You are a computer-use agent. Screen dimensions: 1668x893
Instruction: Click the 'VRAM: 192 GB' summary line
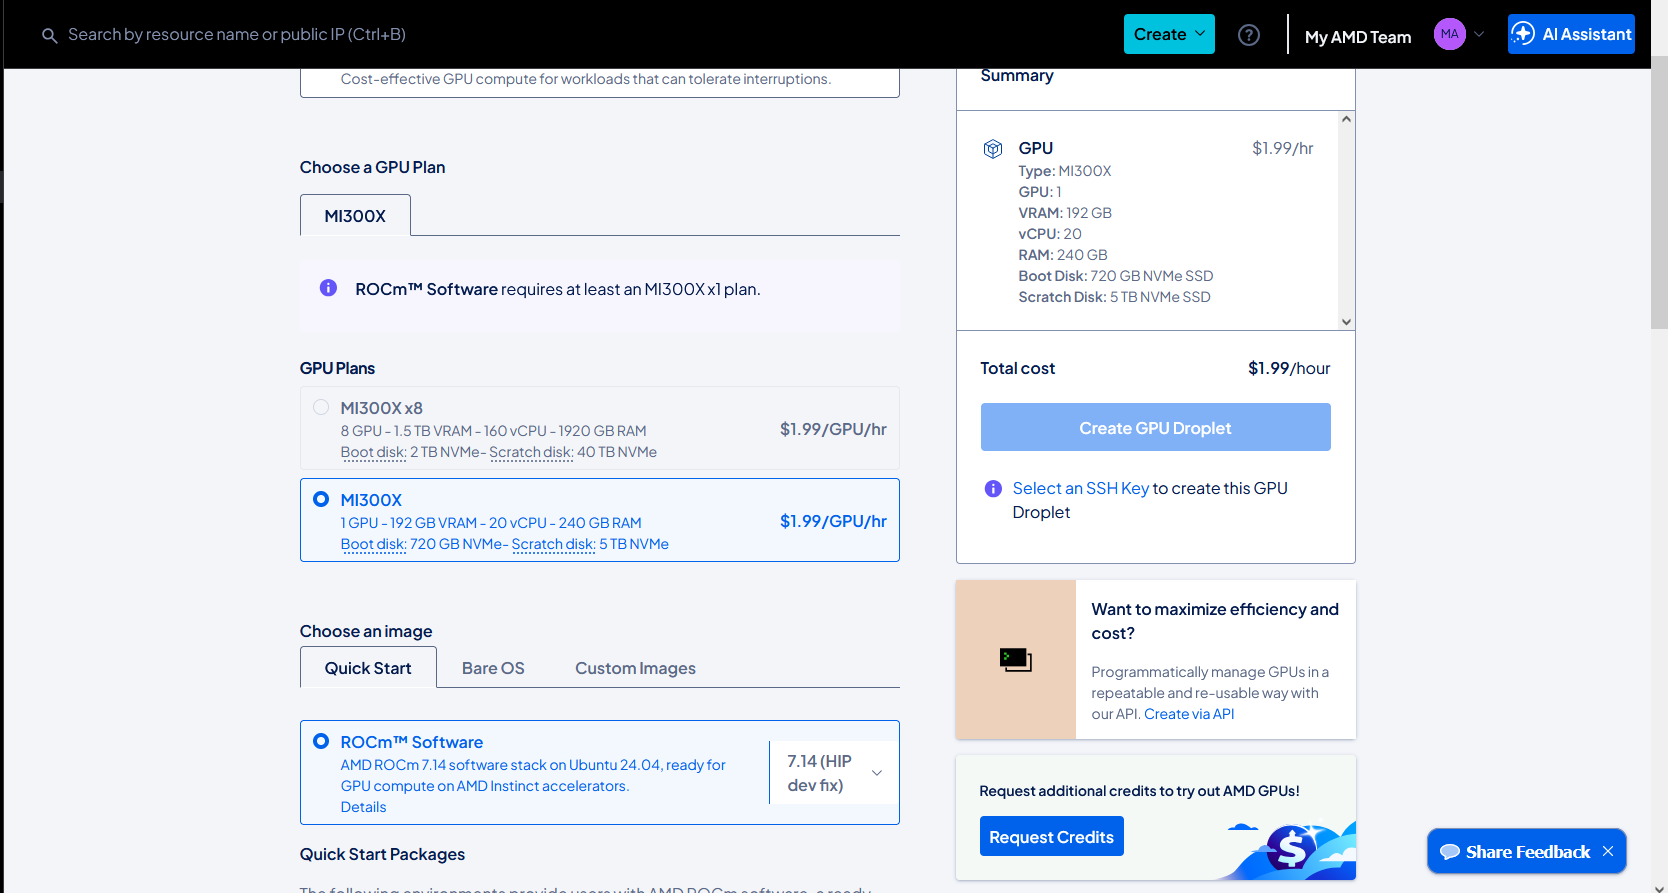point(1065,213)
